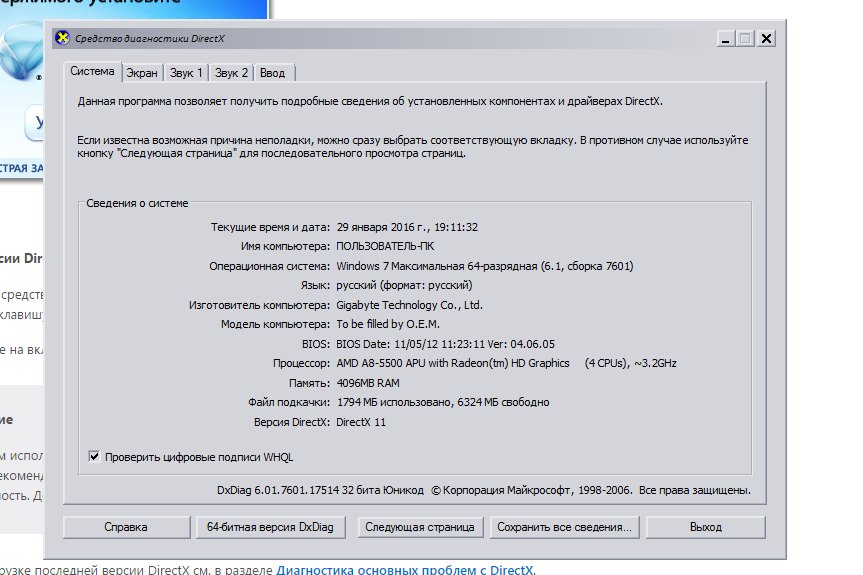Select computer name ПОЛЬЗОВАТЕЛЬ-ПК
The image size is (863, 575).
pos(385,247)
